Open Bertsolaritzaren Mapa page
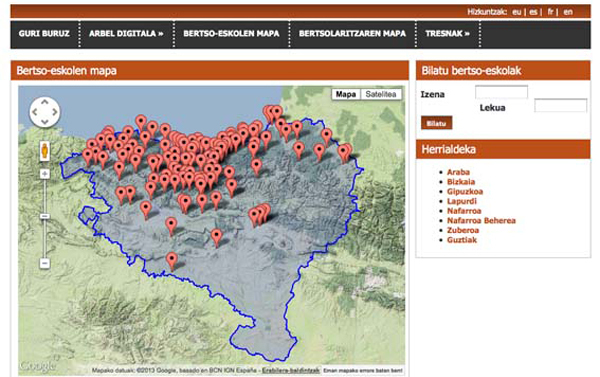The width and height of the screenshot is (600, 377). [x=352, y=34]
